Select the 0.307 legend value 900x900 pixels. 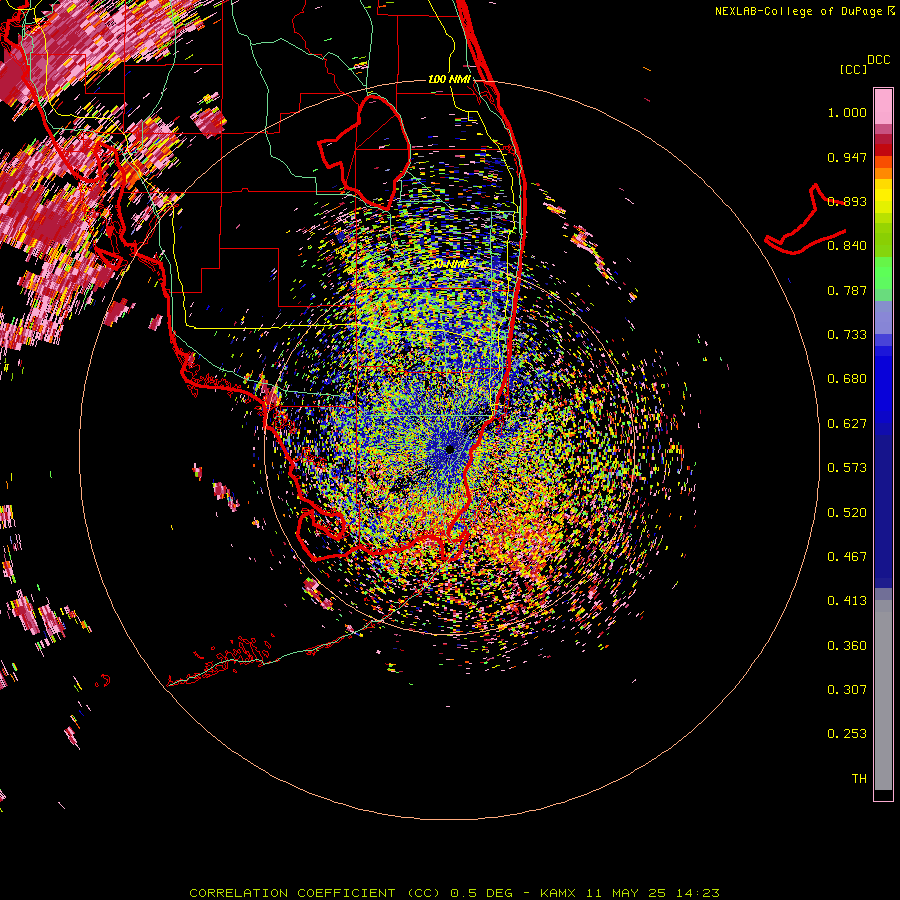[x=847, y=690]
